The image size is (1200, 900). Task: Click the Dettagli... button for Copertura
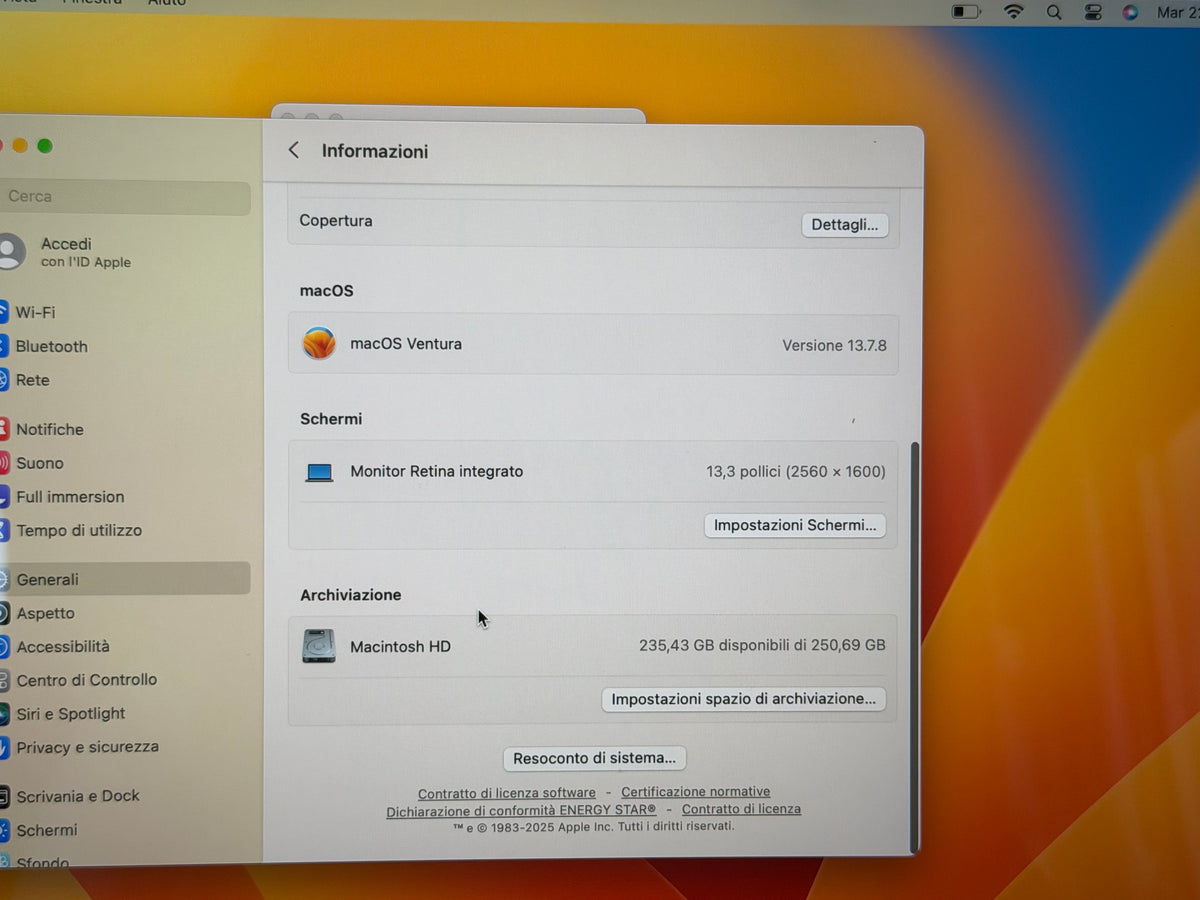[844, 225]
